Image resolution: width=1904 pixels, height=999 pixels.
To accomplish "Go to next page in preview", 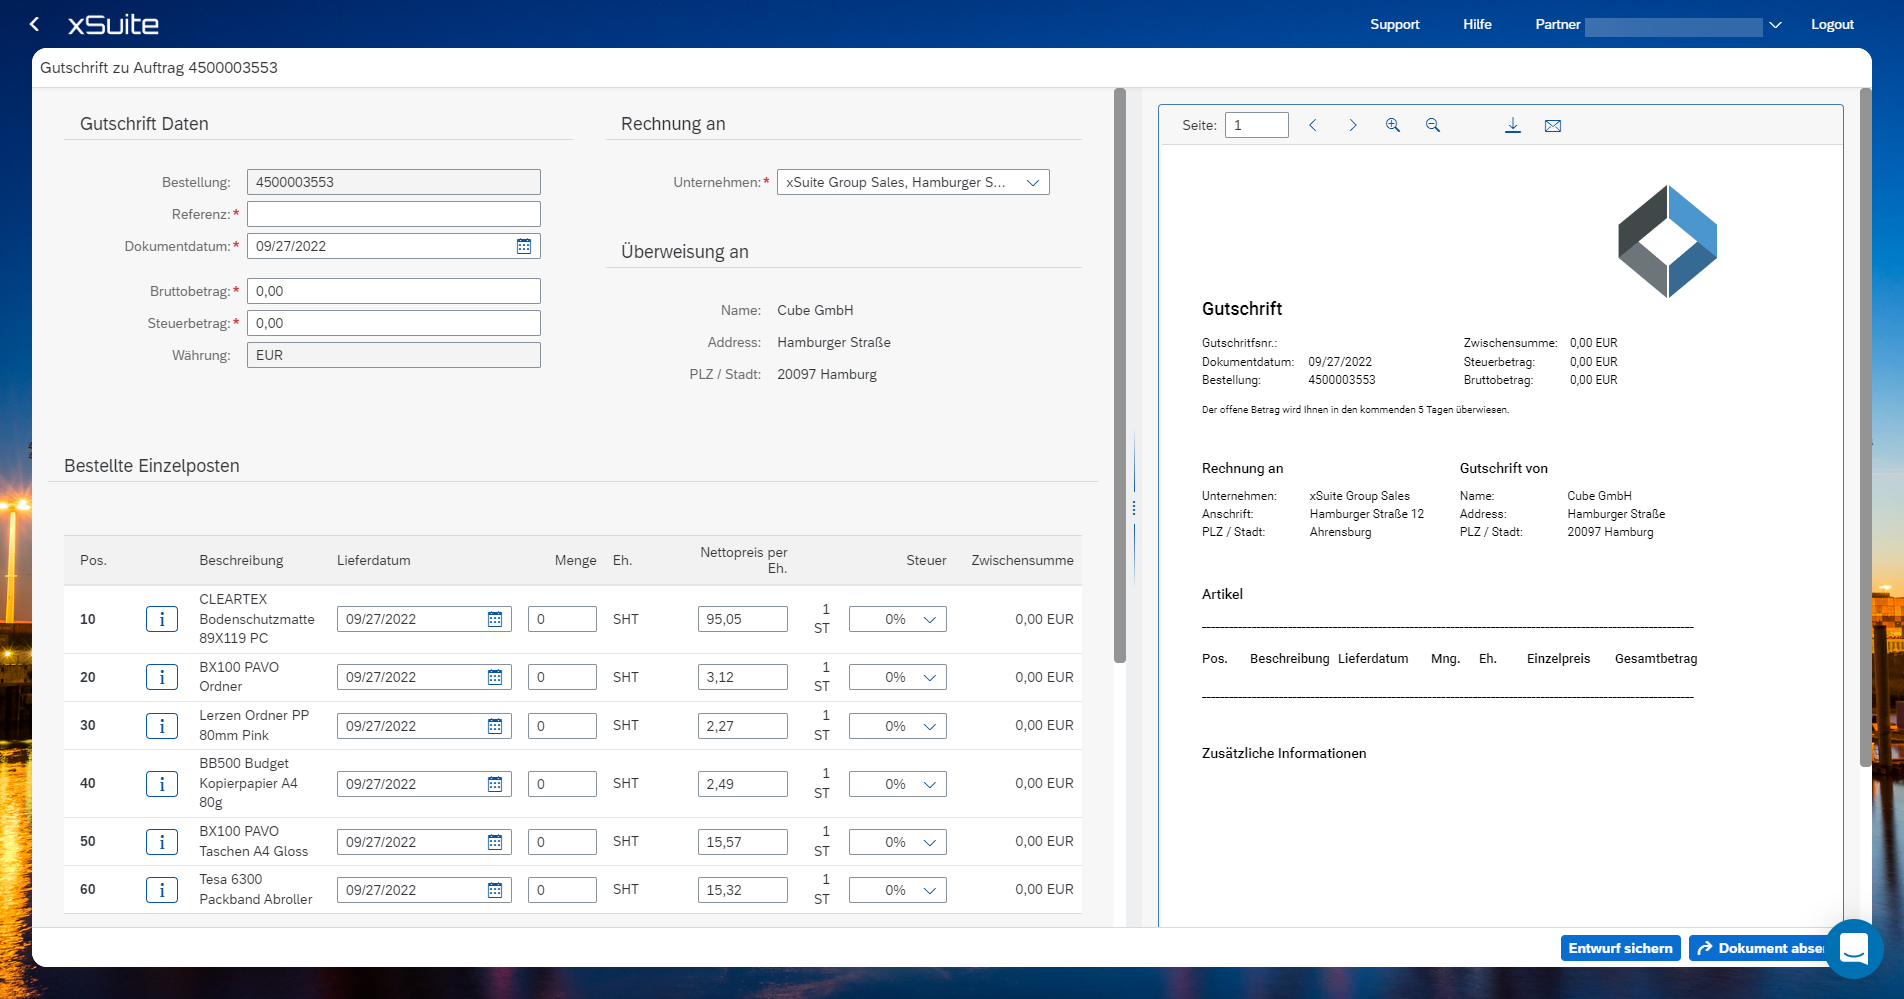I will pyautogui.click(x=1352, y=125).
